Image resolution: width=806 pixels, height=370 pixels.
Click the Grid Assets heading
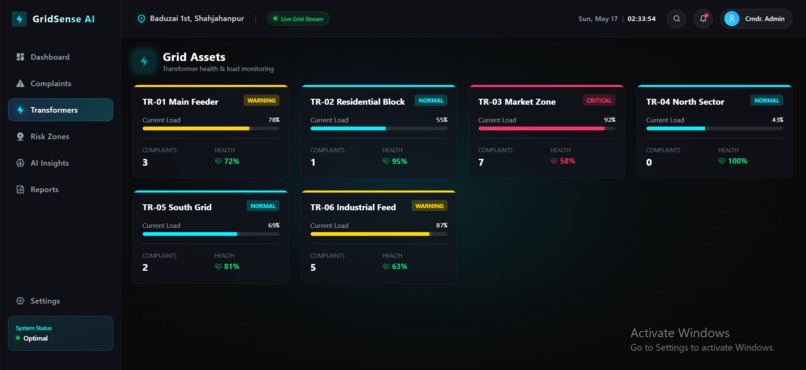pos(194,57)
